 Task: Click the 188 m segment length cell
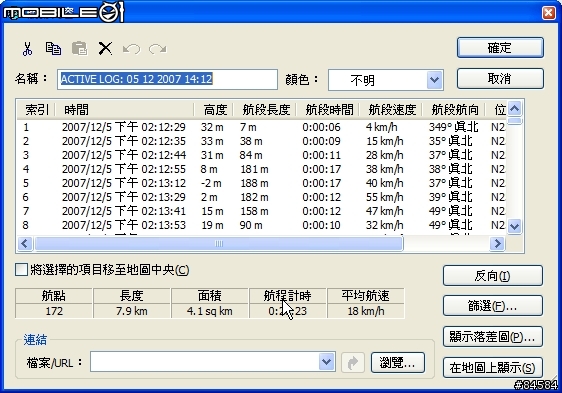(254, 183)
